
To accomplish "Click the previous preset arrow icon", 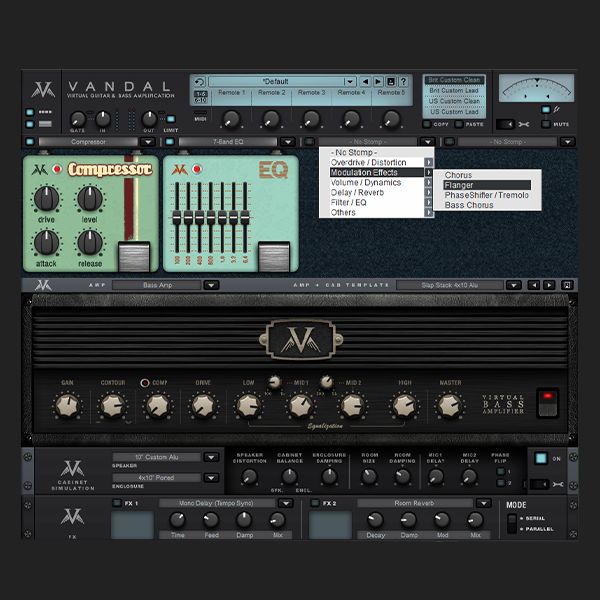I will click(x=365, y=81).
